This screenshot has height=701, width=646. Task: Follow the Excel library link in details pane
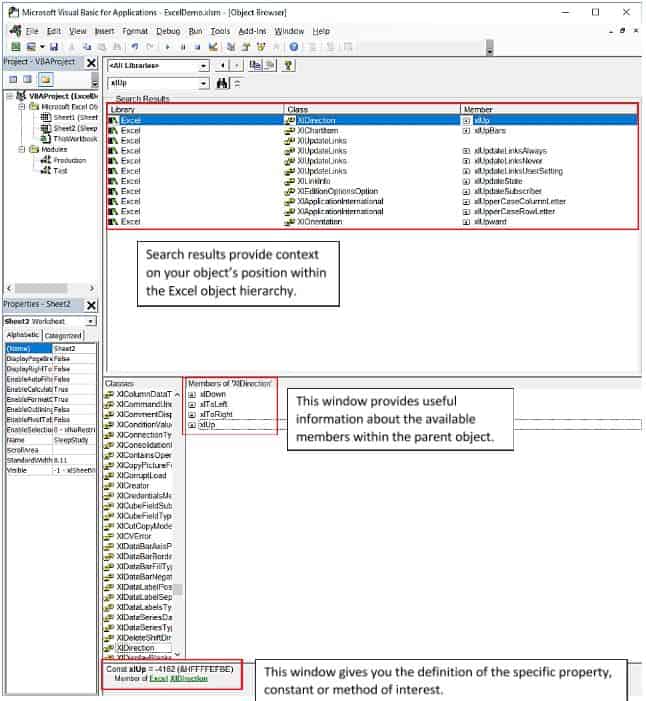pyautogui.click(x=158, y=678)
